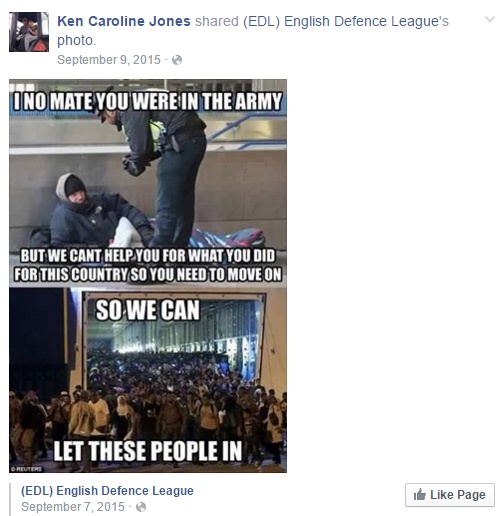The image size is (504, 516).
Task: Click the 'LET THESE PEOPLE IN' caption in the photo
Action: (x=148, y=451)
